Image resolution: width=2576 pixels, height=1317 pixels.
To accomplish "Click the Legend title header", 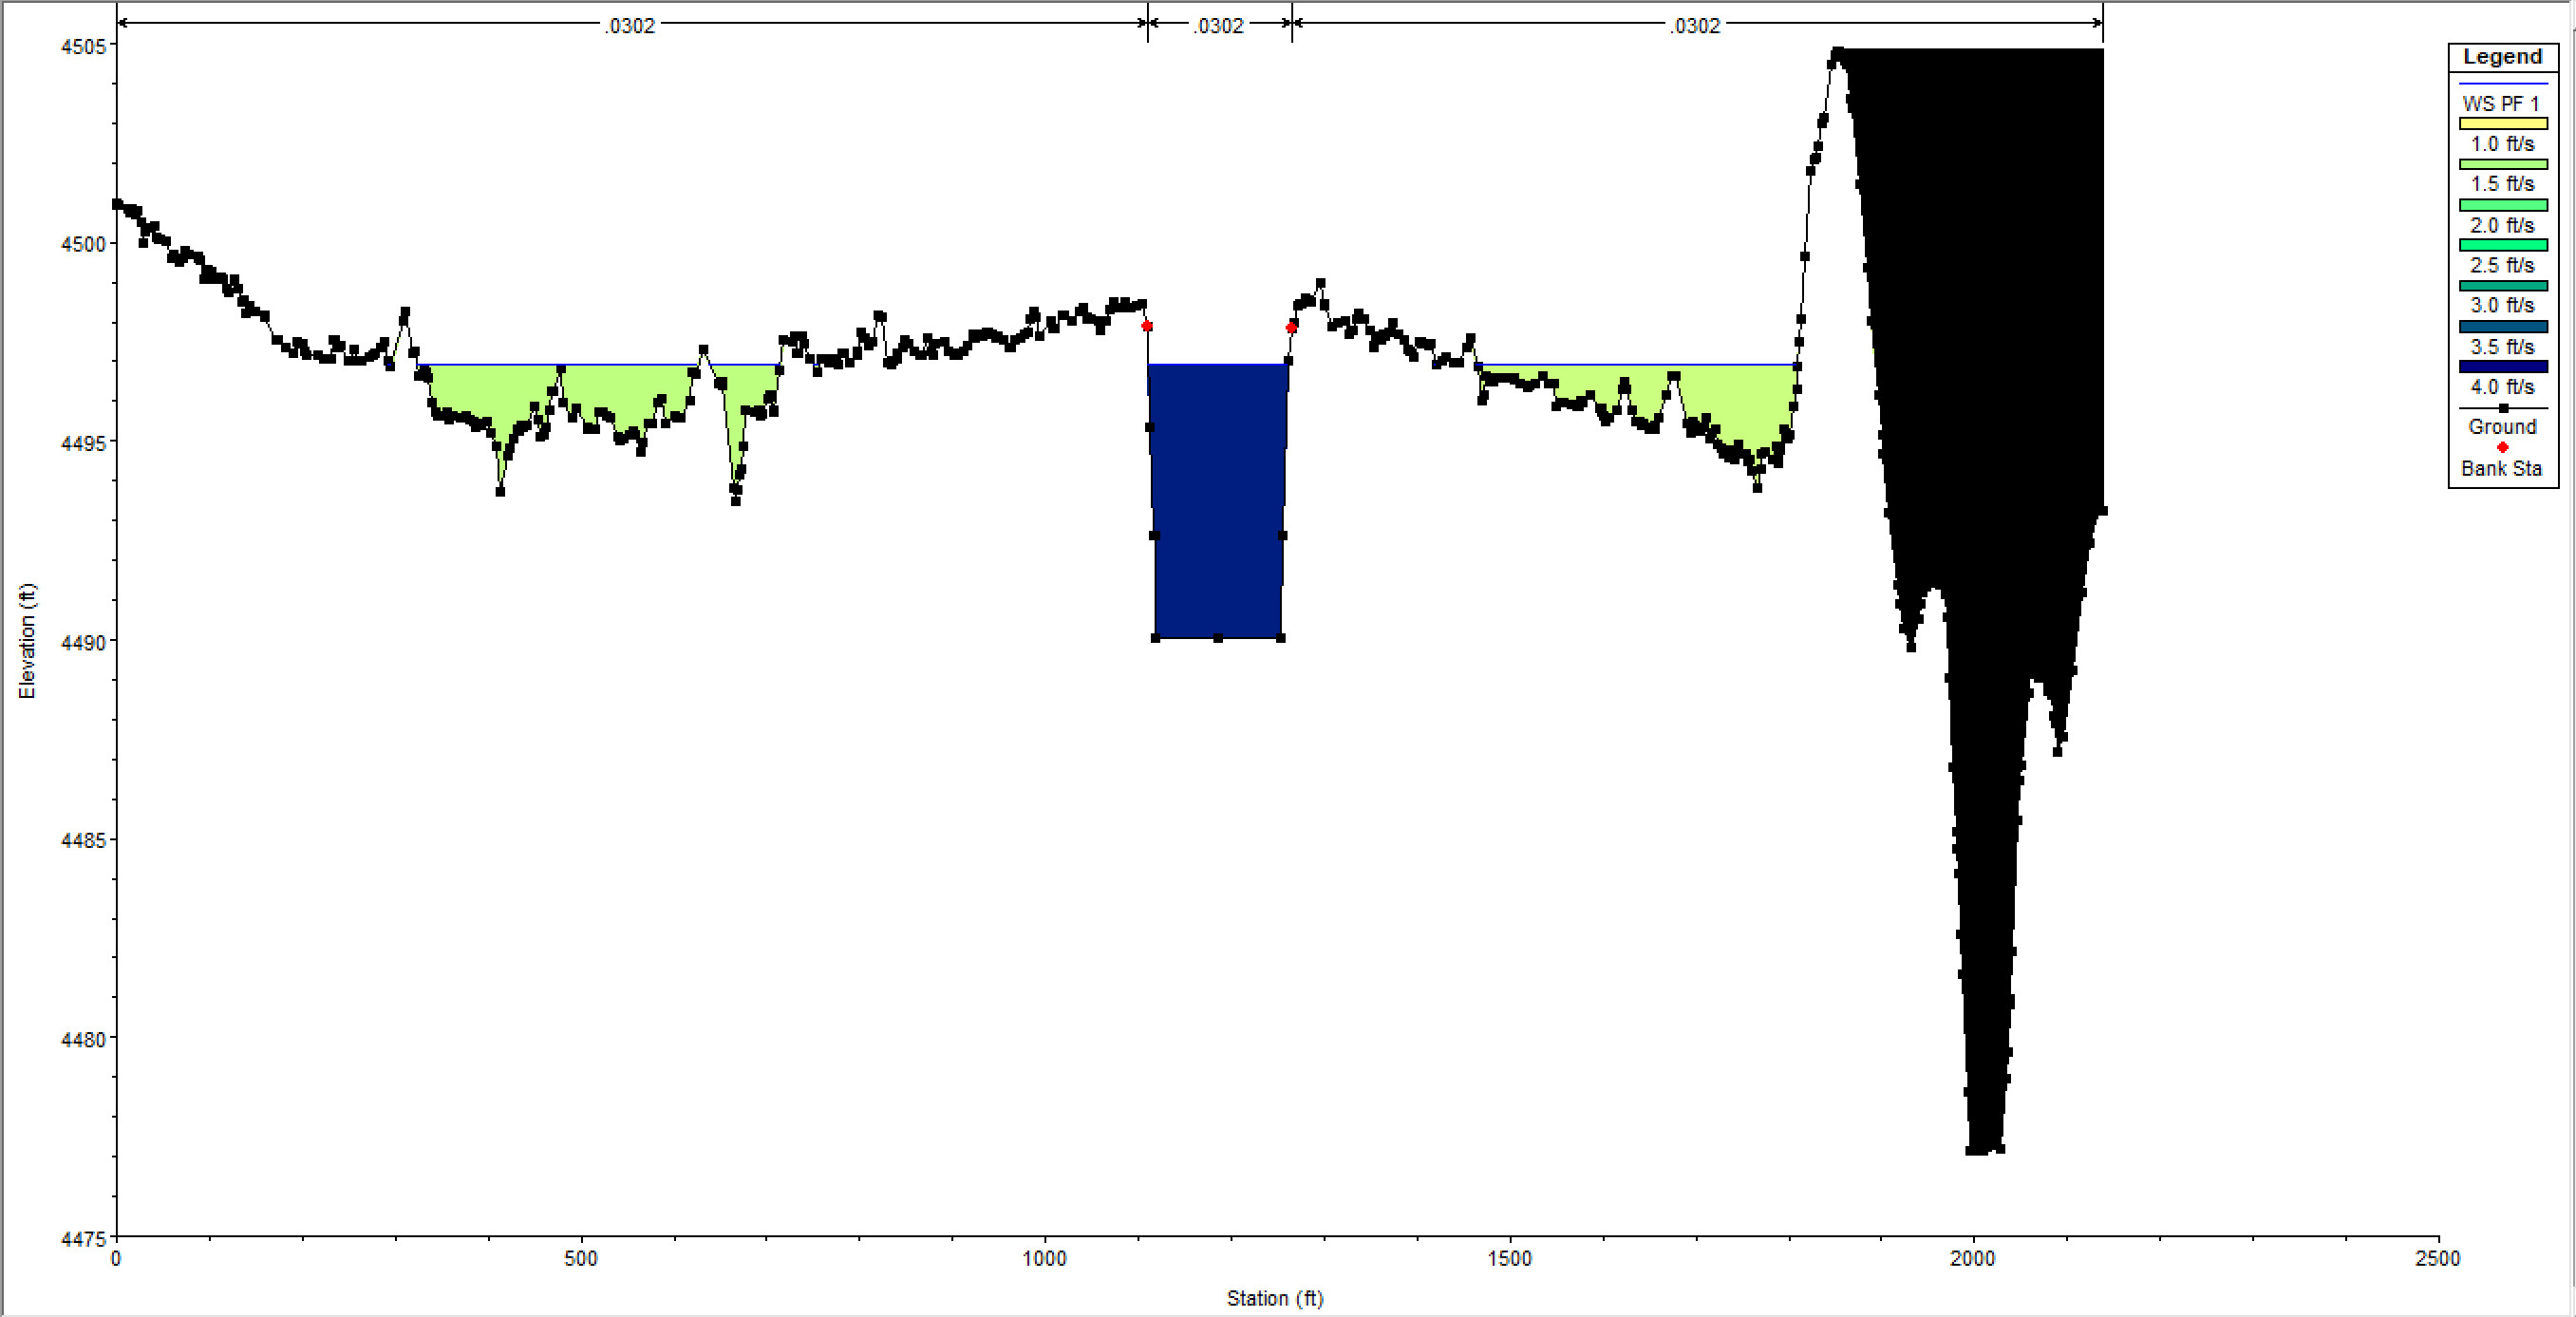I will (x=2502, y=57).
